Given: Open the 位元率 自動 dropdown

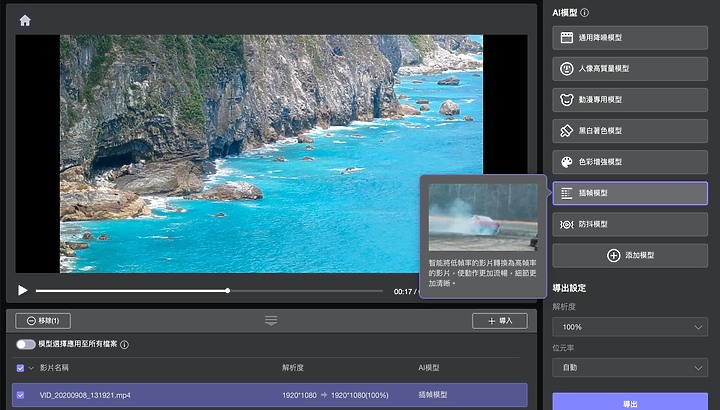Looking at the screenshot, I should click(630, 367).
